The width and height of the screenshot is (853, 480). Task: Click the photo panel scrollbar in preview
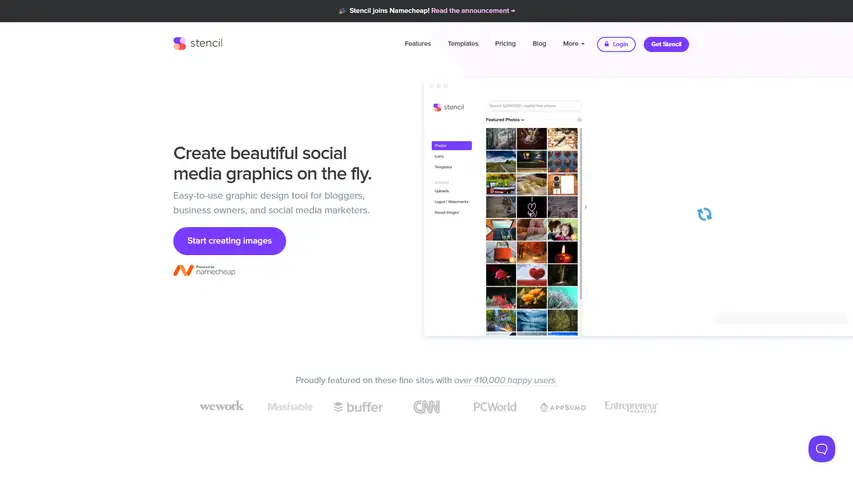pos(580,213)
